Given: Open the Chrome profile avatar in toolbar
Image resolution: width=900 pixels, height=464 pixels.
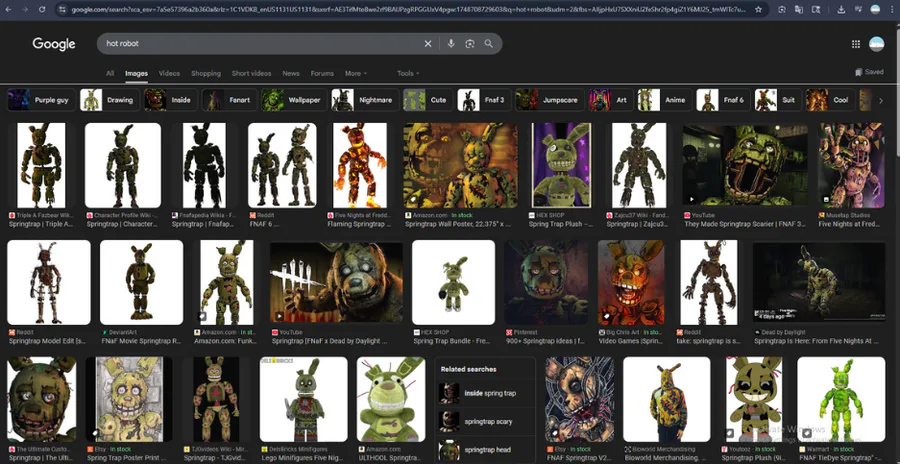Looking at the screenshot, I should point(875,9).
